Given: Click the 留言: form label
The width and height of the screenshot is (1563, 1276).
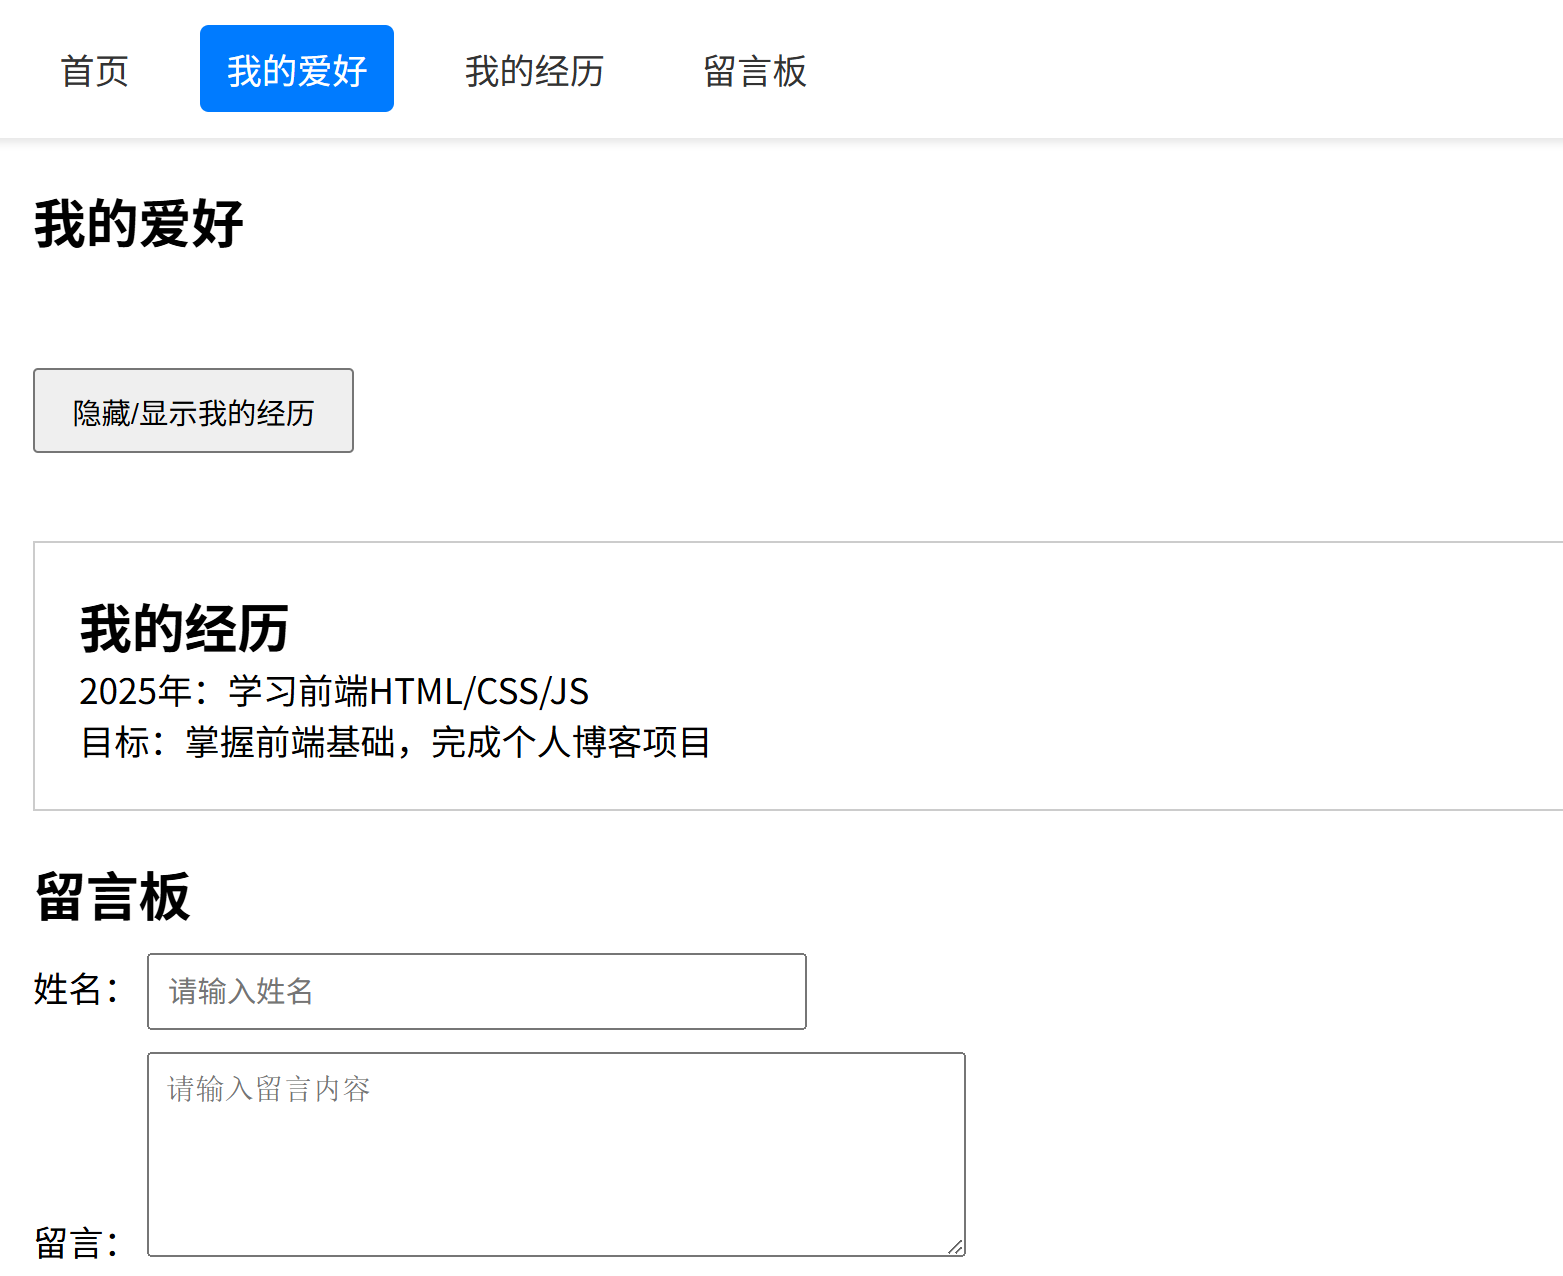Looking at the screenshot, I should click(76, 1243).
